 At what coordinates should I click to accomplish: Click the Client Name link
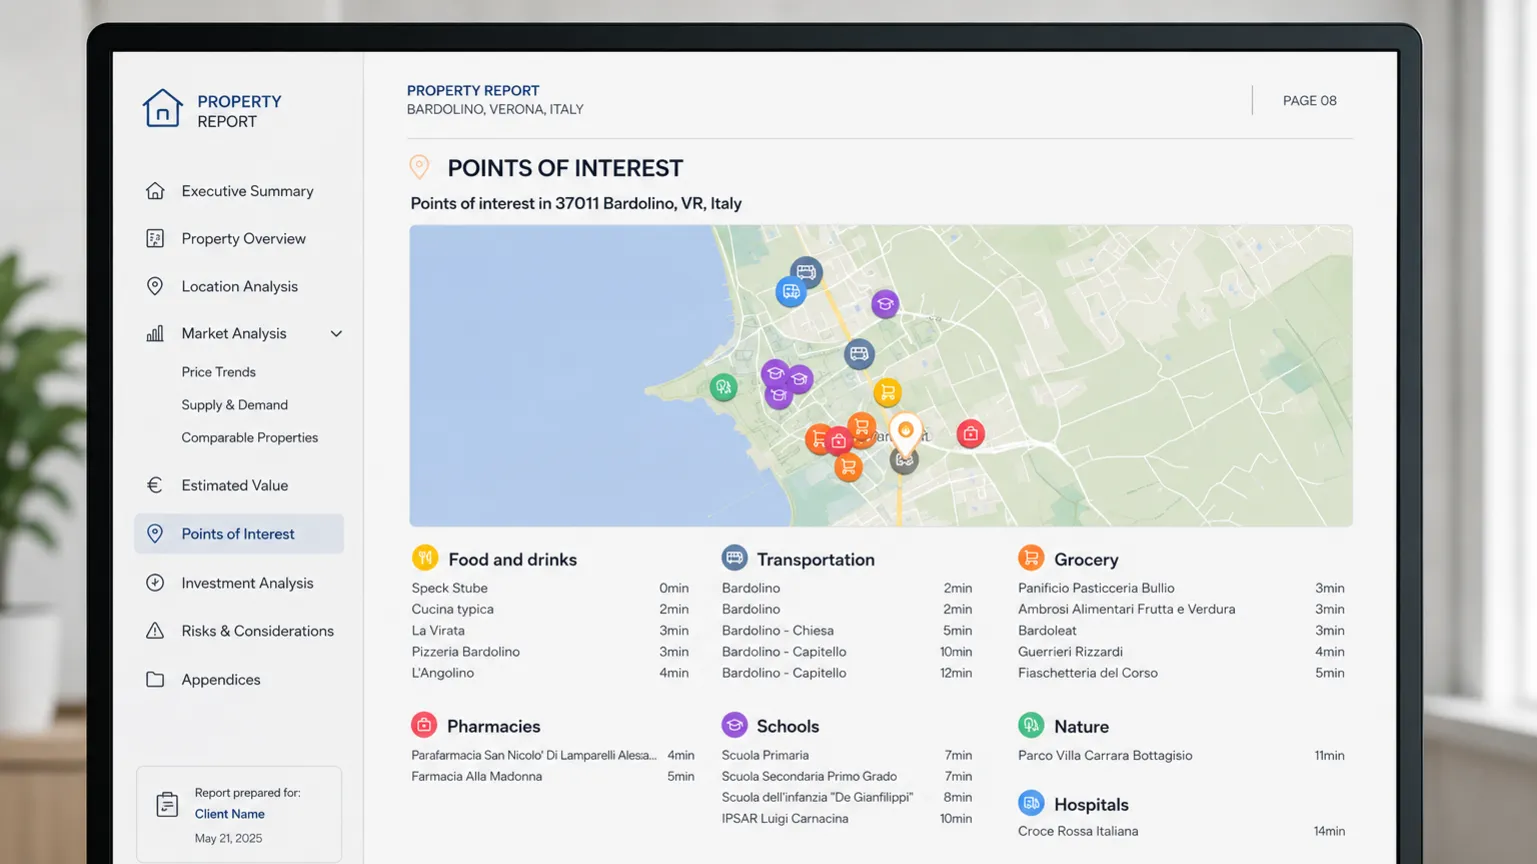(229, 814)
